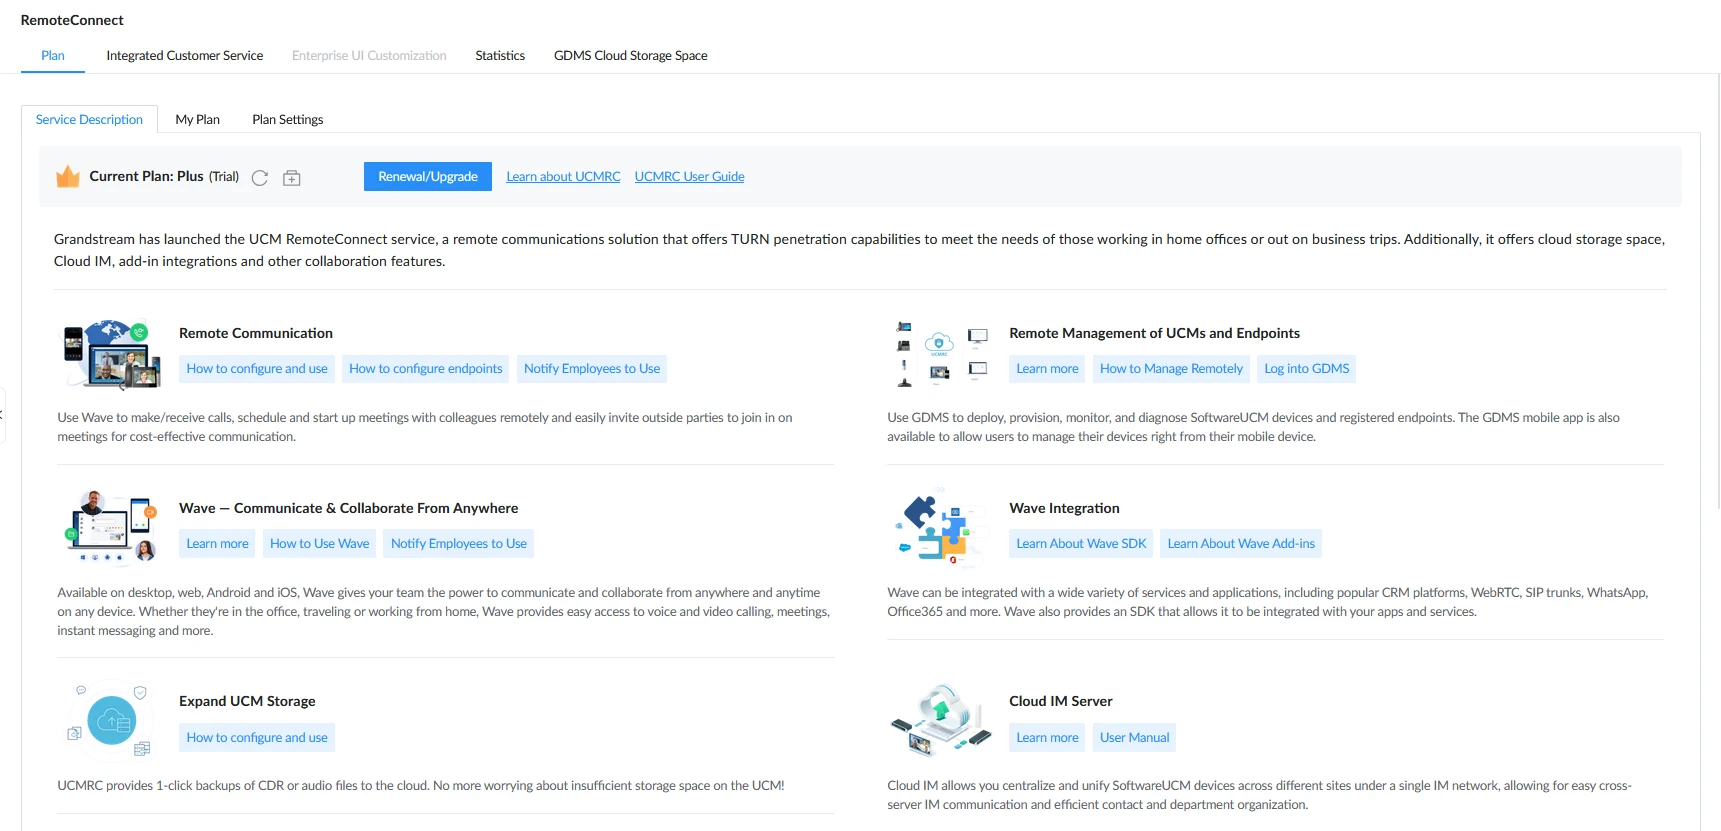Screen dimensions: 1721x831
Task: Click Learn About Wave SDK
Action: [1082, 544]
